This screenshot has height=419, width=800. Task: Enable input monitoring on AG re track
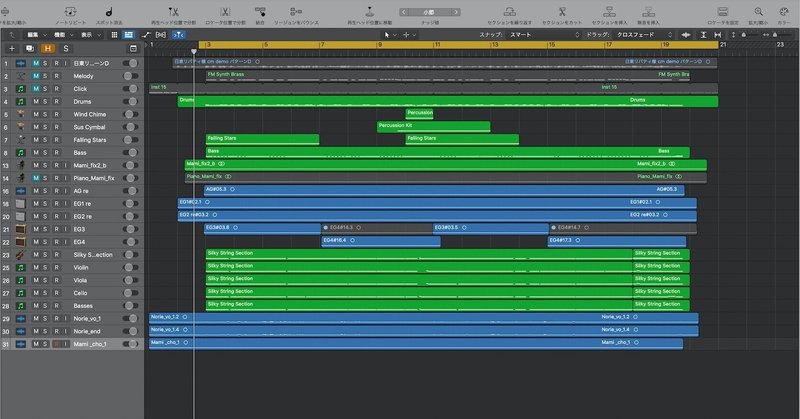[x=65, y=191]
